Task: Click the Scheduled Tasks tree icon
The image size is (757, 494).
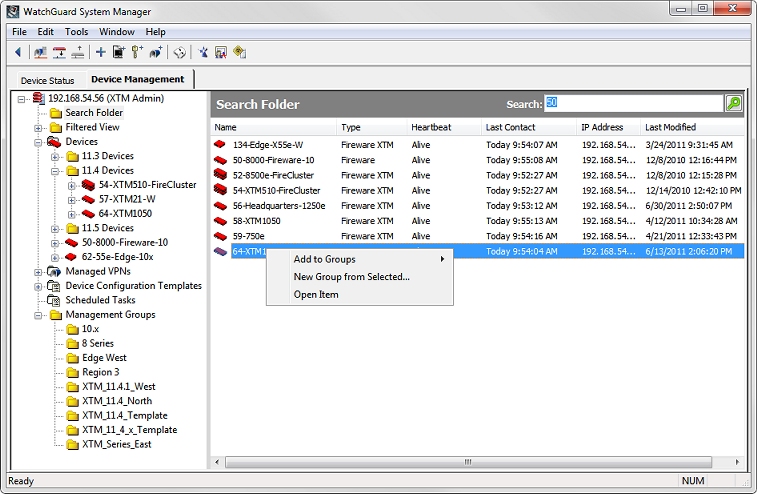Action: [54, 300]
